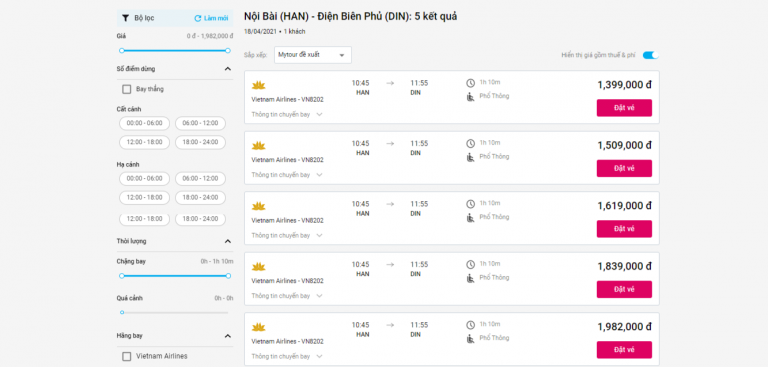The image size is (768, 367).
Task: Click the Làm mới refresh icon
Action: (x=198, y=18)
